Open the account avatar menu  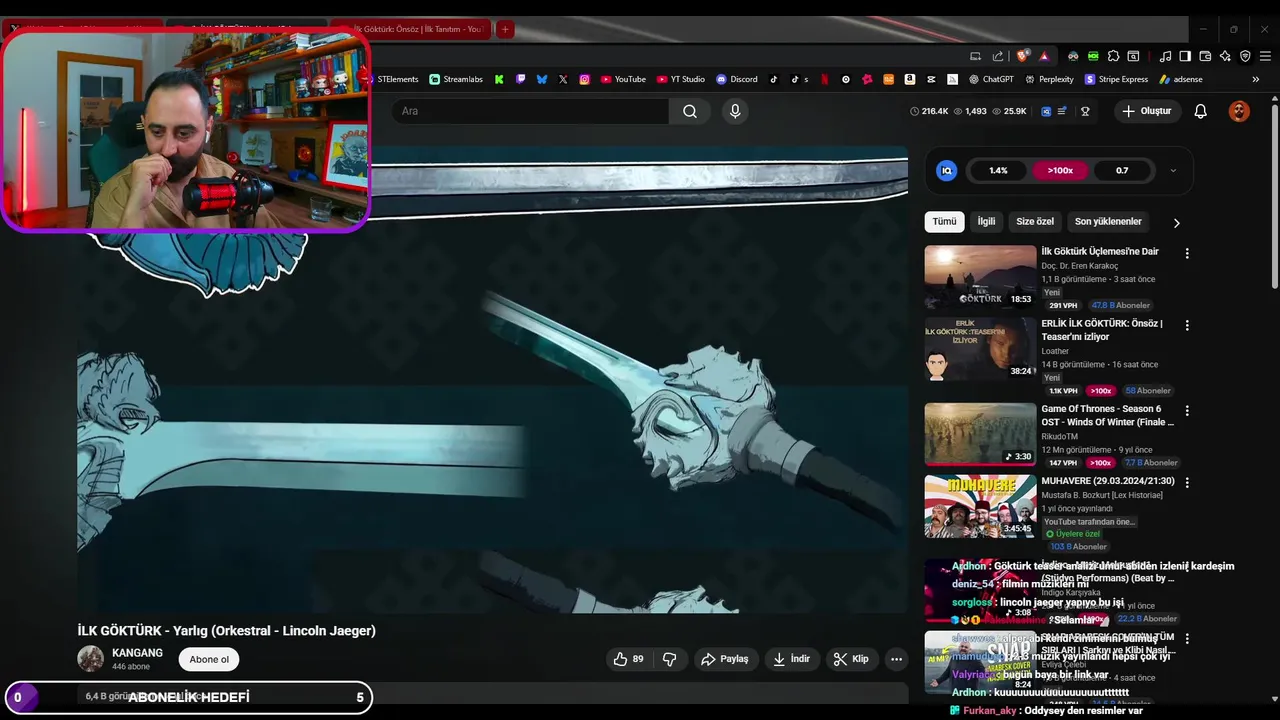tap(1239, 111)
